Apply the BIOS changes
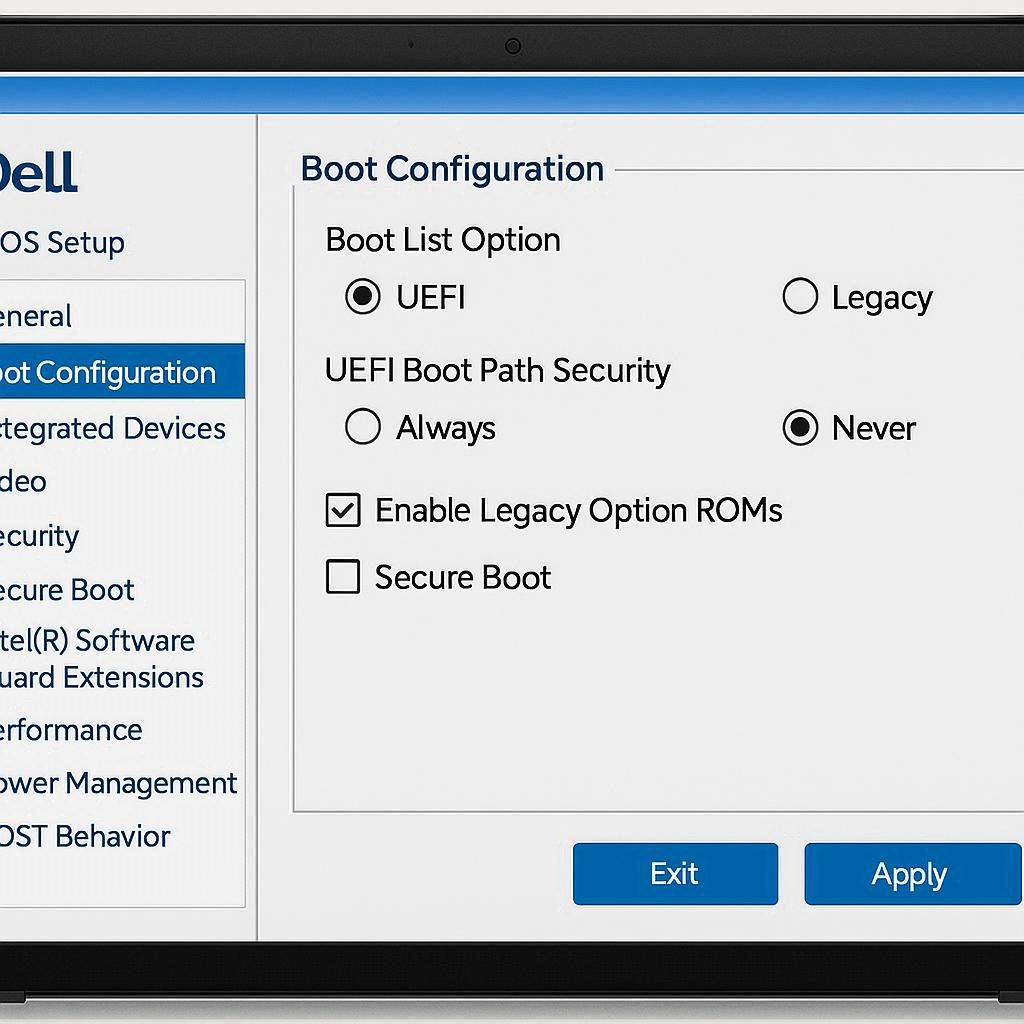Screen dimensions: 1024x1024 point(911,873)
